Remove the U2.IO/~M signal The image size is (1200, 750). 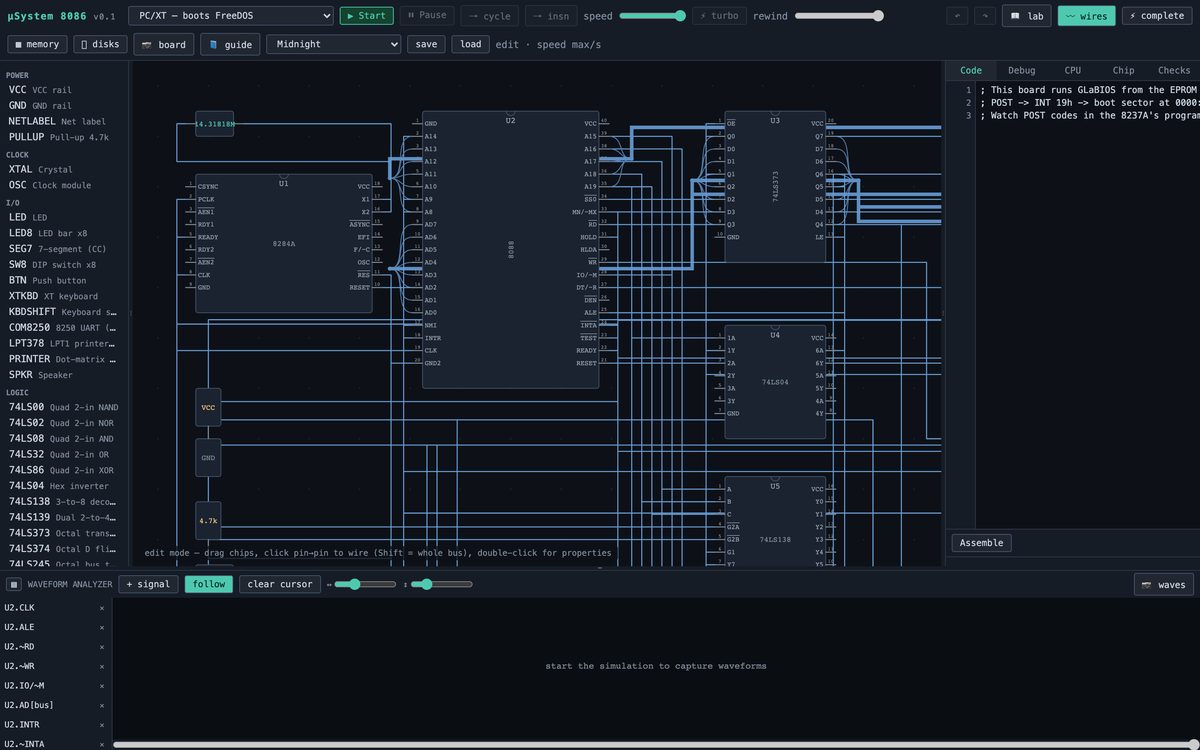pyautogui.click(x=102, y=685)
